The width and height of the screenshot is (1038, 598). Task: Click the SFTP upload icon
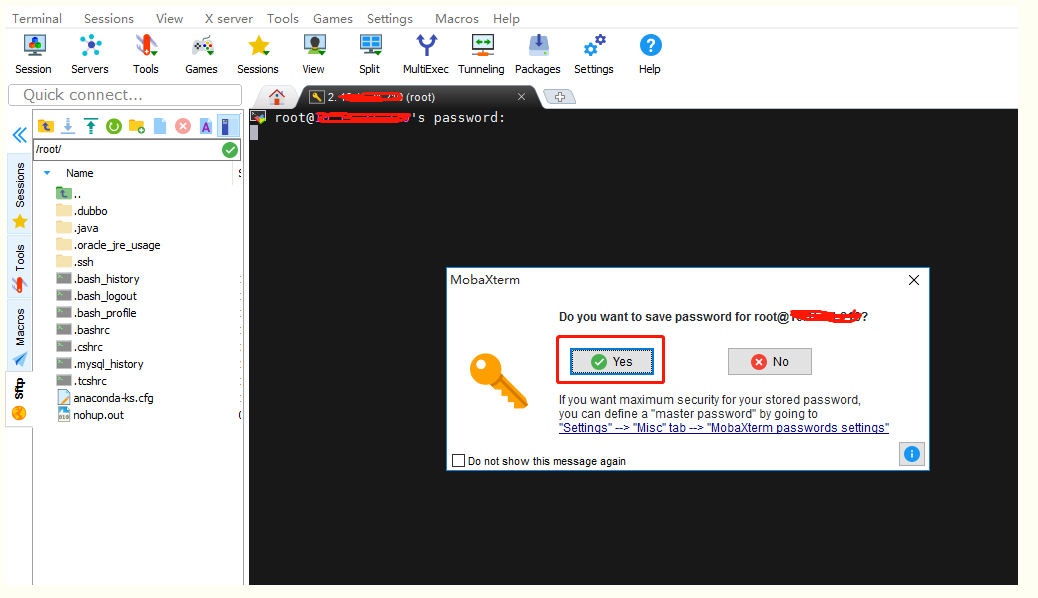(x=91, y=126)
